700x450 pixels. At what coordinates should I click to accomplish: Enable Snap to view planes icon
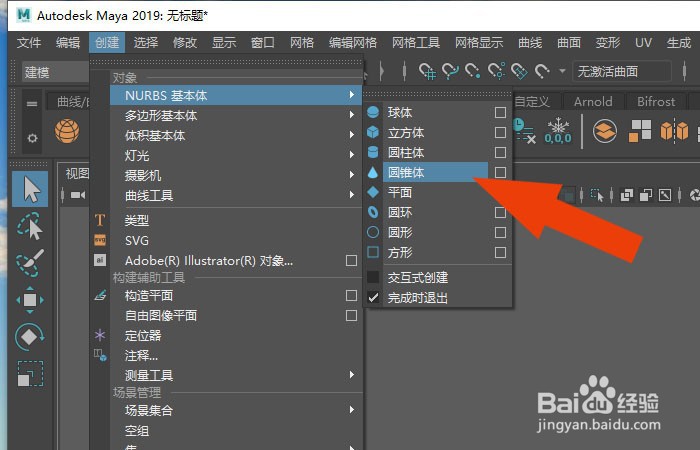point(519,71)
